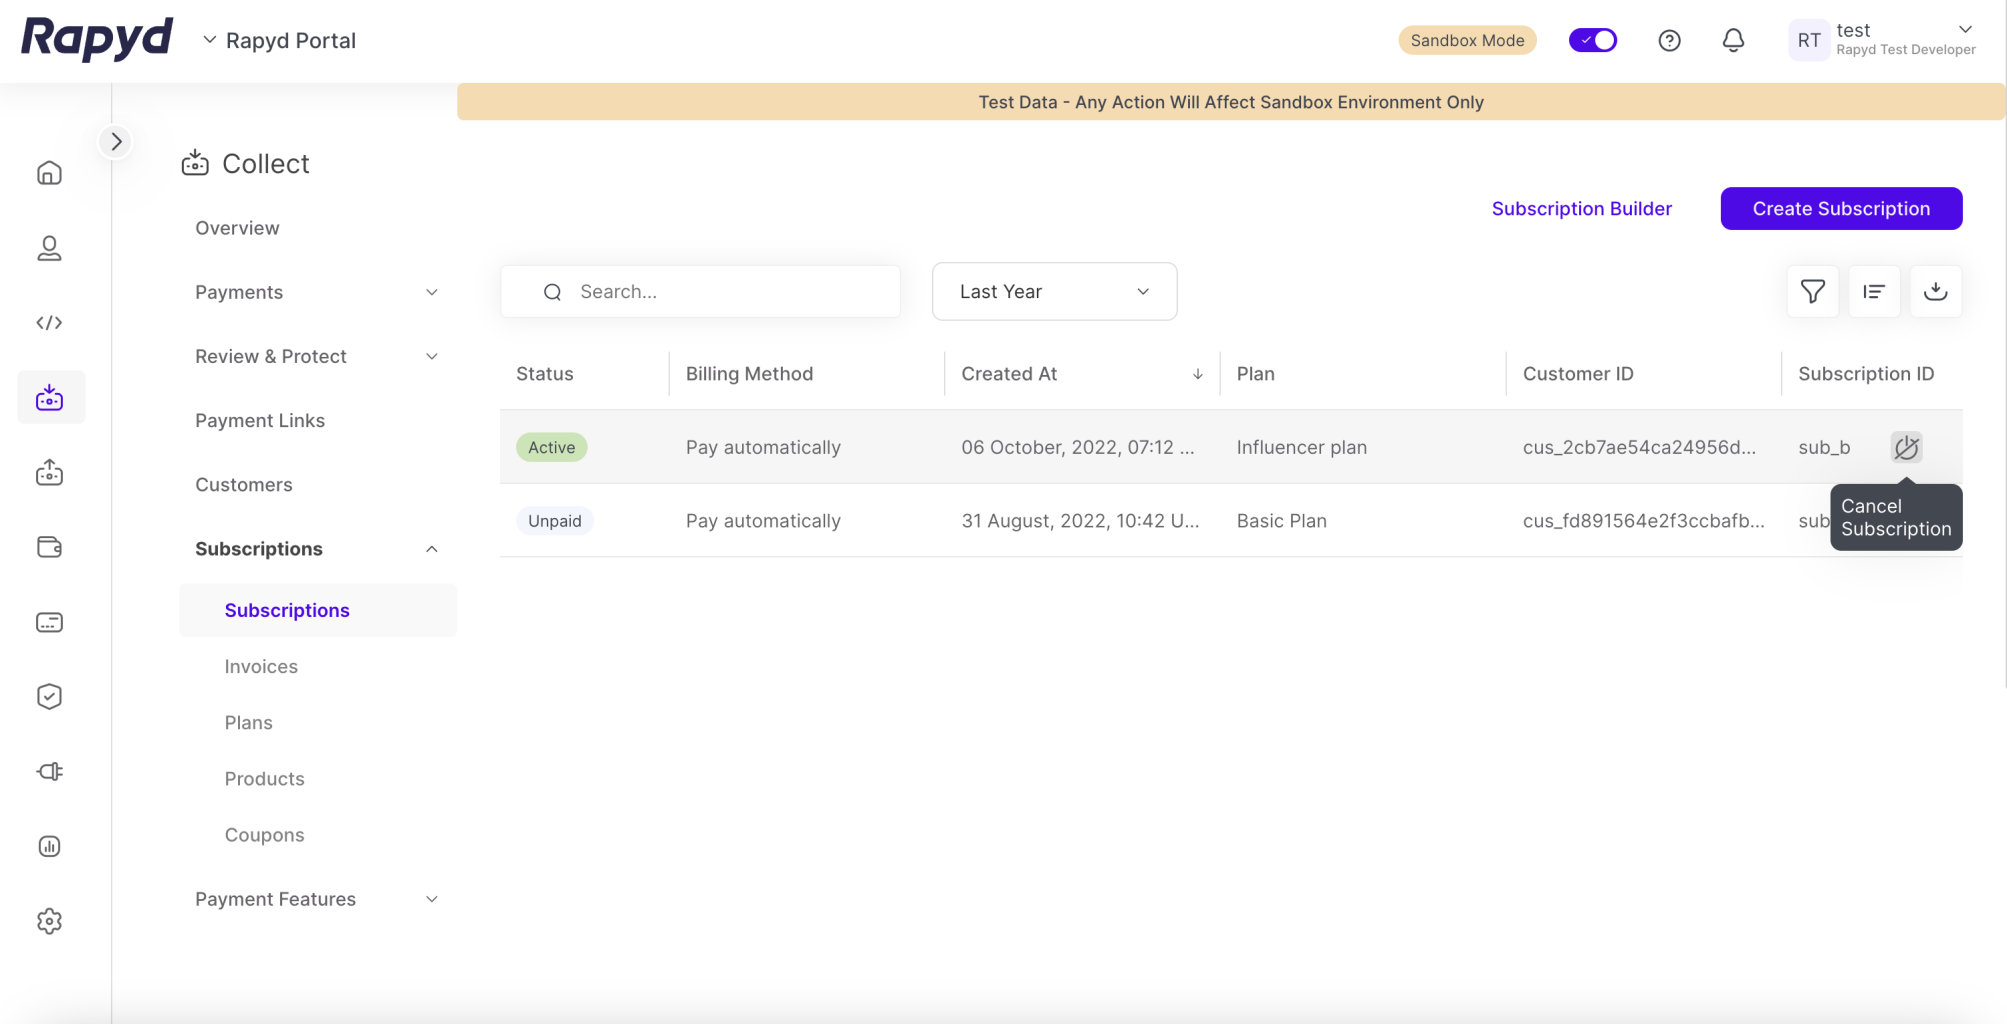Open notifications bell icon

click(1733, 40)
